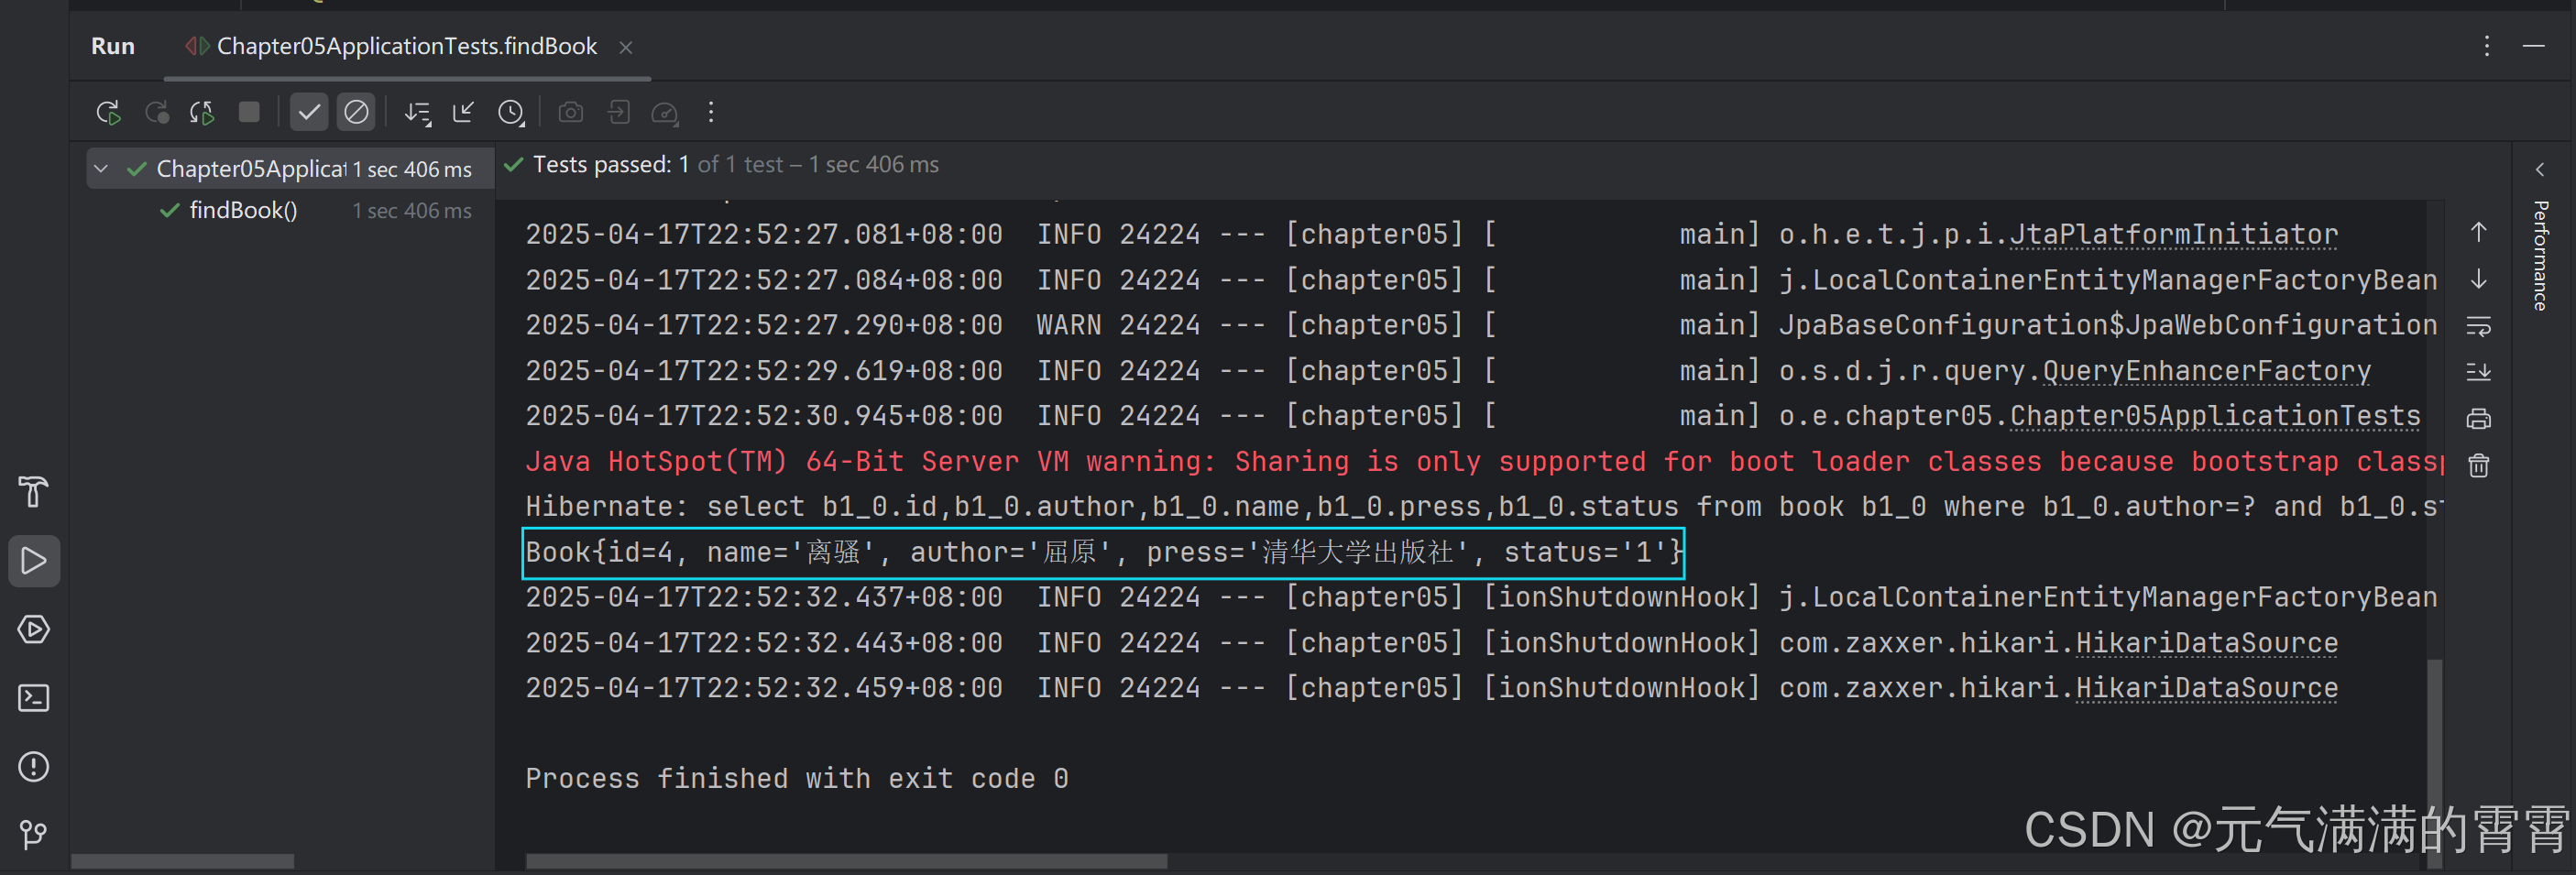Stop the test process

pyautogui.click(x=249, y=112)
